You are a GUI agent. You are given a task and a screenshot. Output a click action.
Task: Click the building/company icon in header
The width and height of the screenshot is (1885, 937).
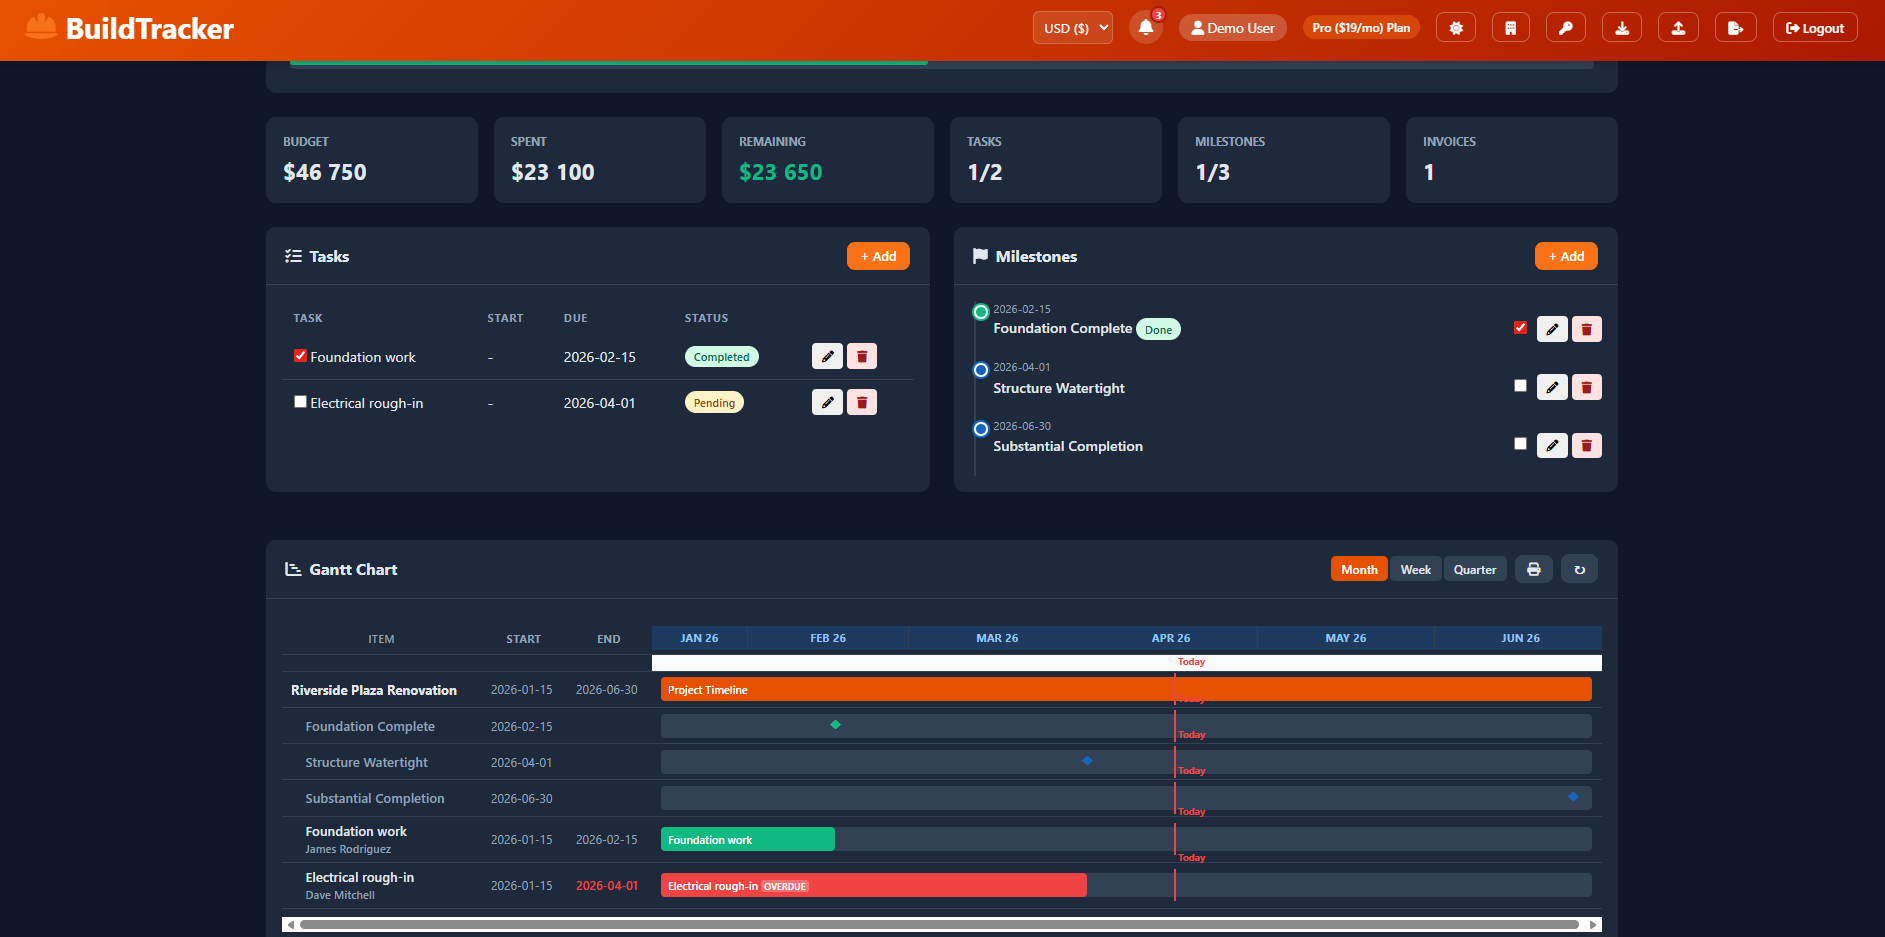(1510, 27)
